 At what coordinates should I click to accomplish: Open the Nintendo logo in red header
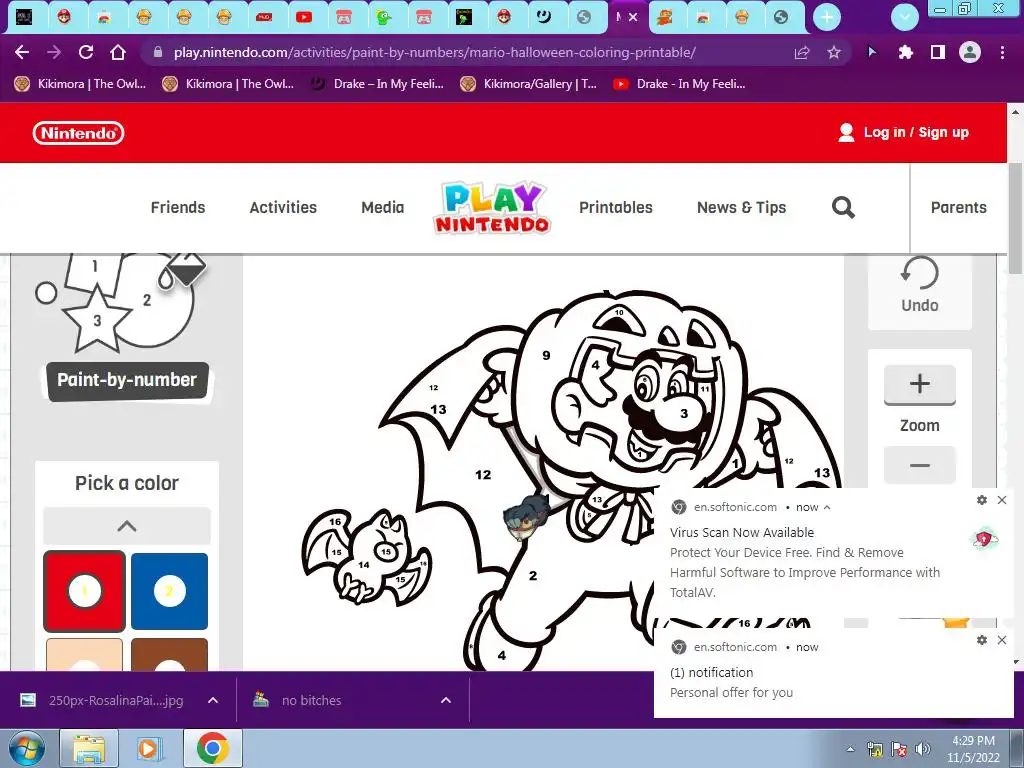pyautogui.click(x=78, y=133)
